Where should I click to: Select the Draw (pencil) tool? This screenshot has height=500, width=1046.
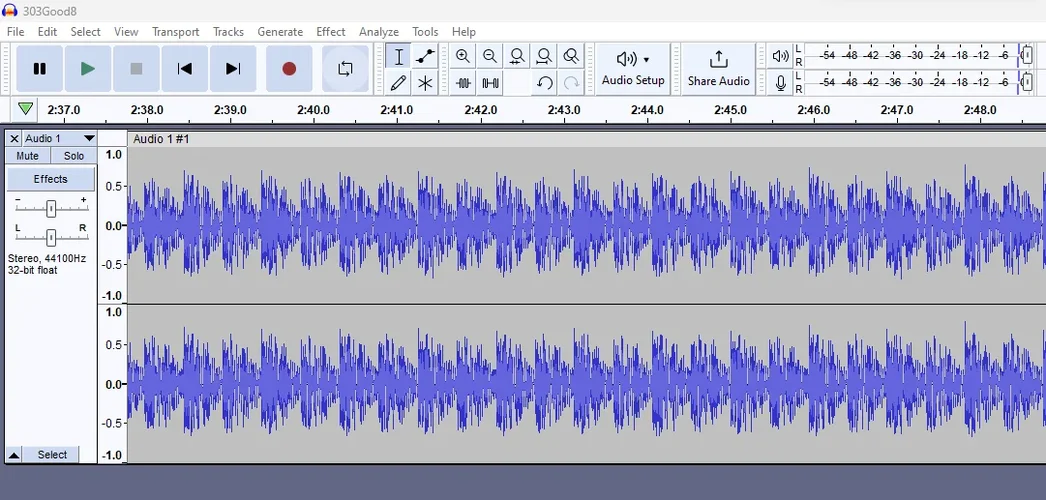pyautogui.click(x=398, y=83)
